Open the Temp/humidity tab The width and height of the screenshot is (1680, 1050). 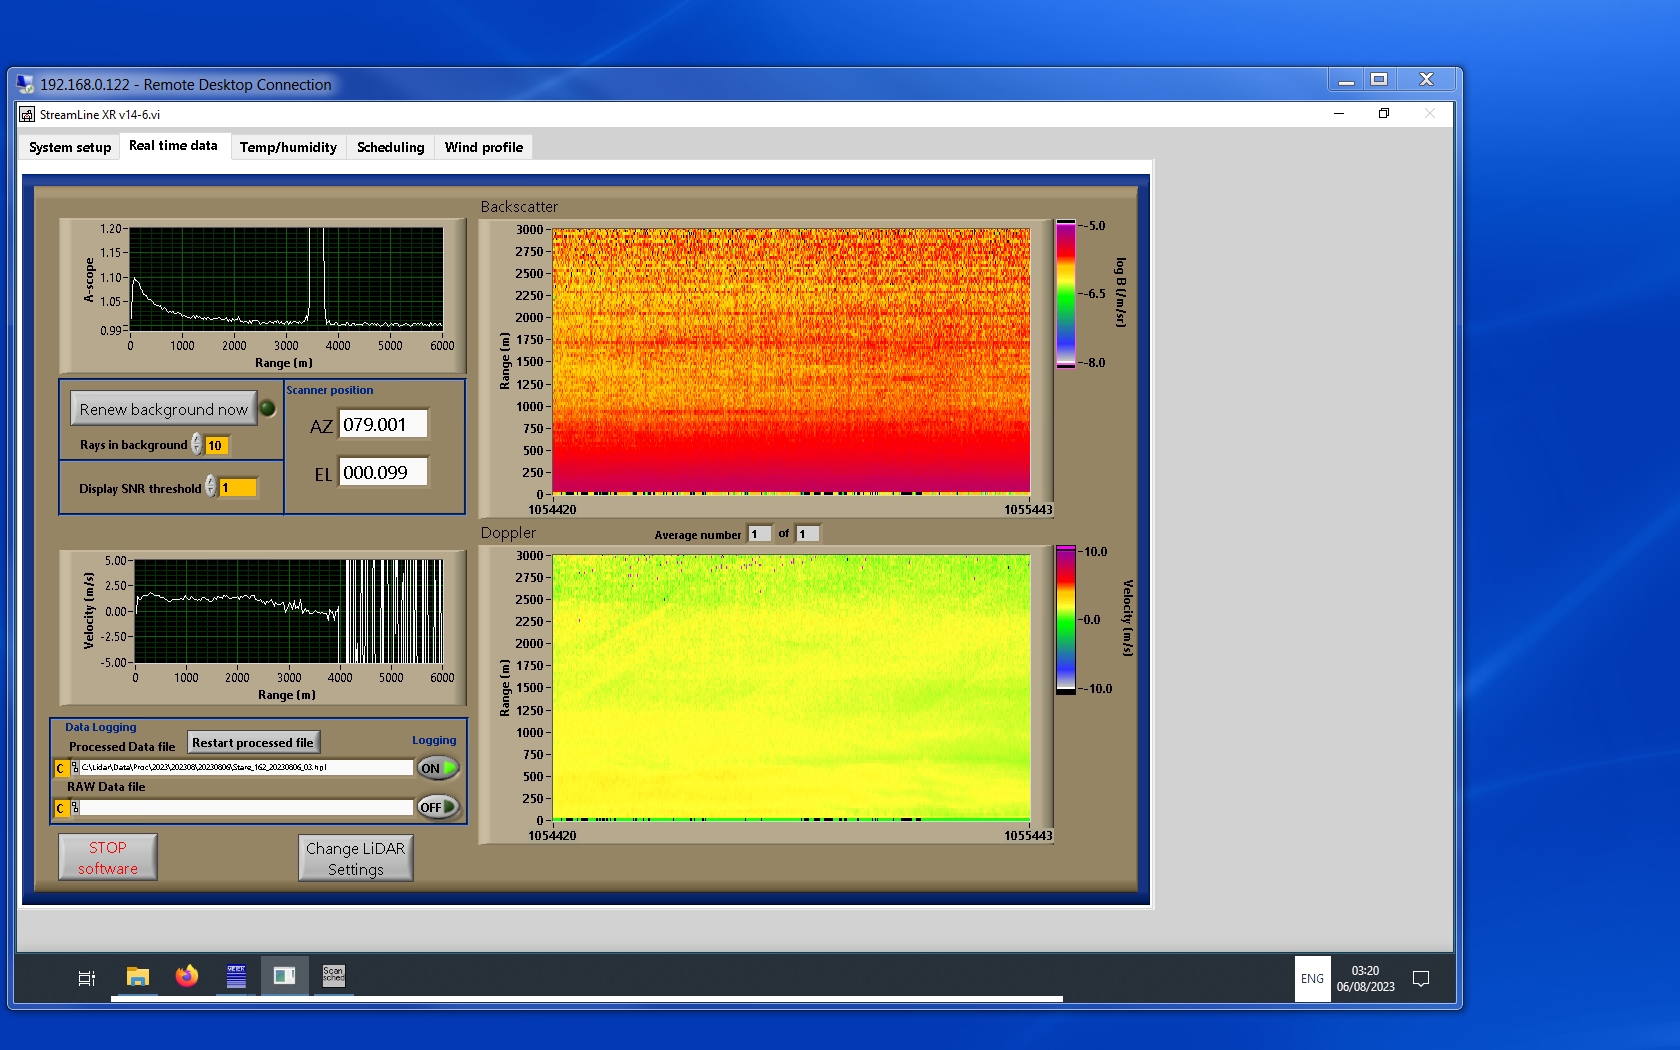click(x=288, y=147)
